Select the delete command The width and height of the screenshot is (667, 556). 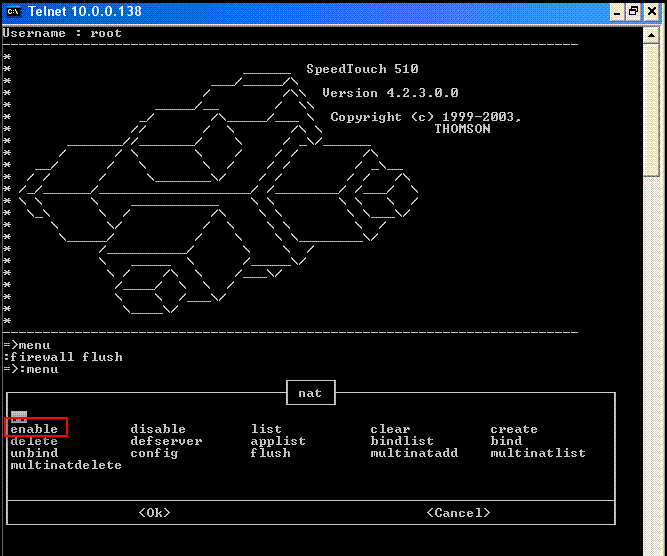[x=34, y=441]
